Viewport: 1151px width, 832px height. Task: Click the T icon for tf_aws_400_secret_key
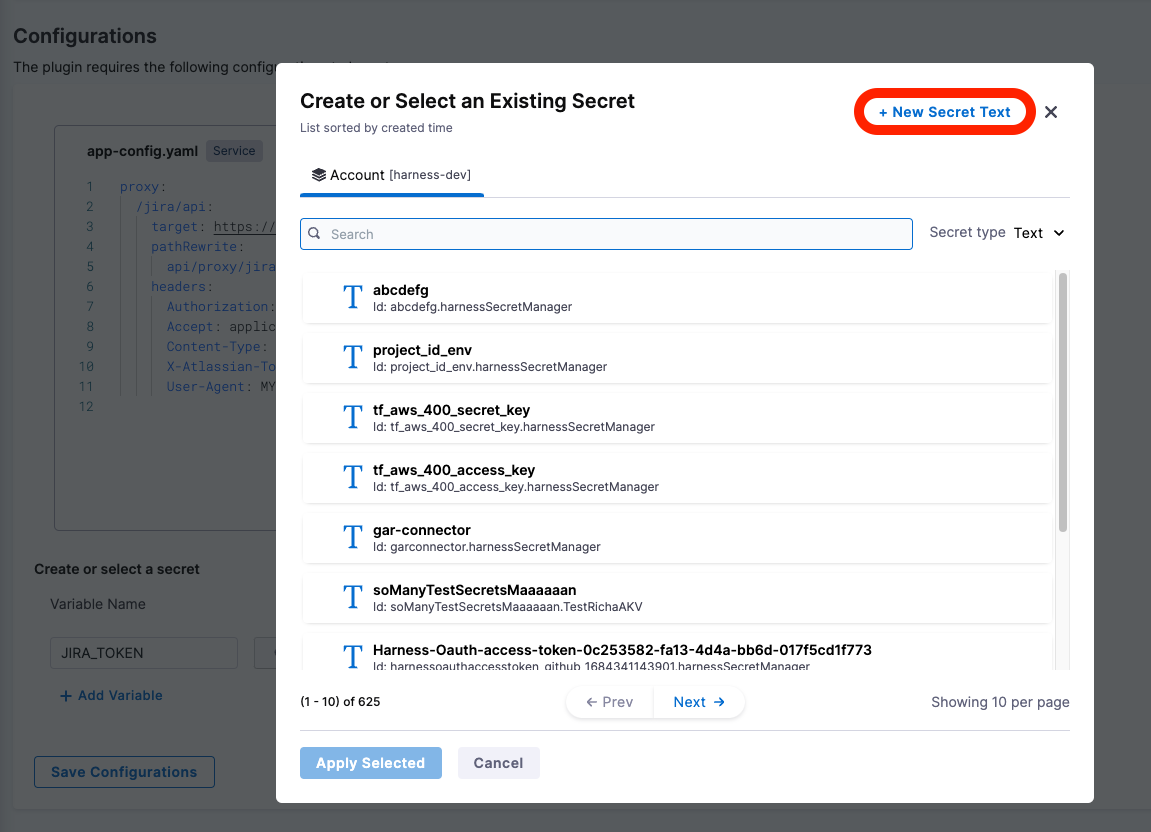(x=352, y=418)
